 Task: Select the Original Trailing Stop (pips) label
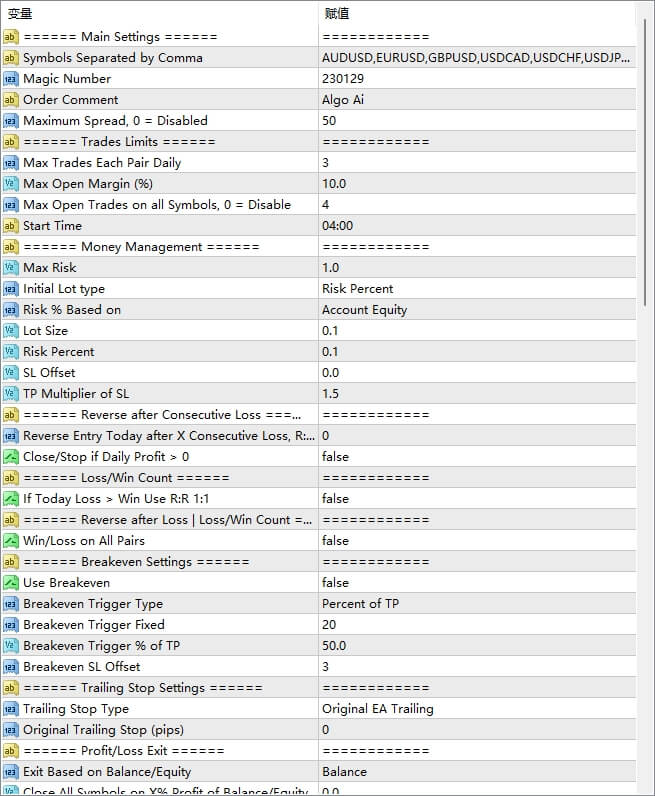pyautogui.click(x=104, y=729)
